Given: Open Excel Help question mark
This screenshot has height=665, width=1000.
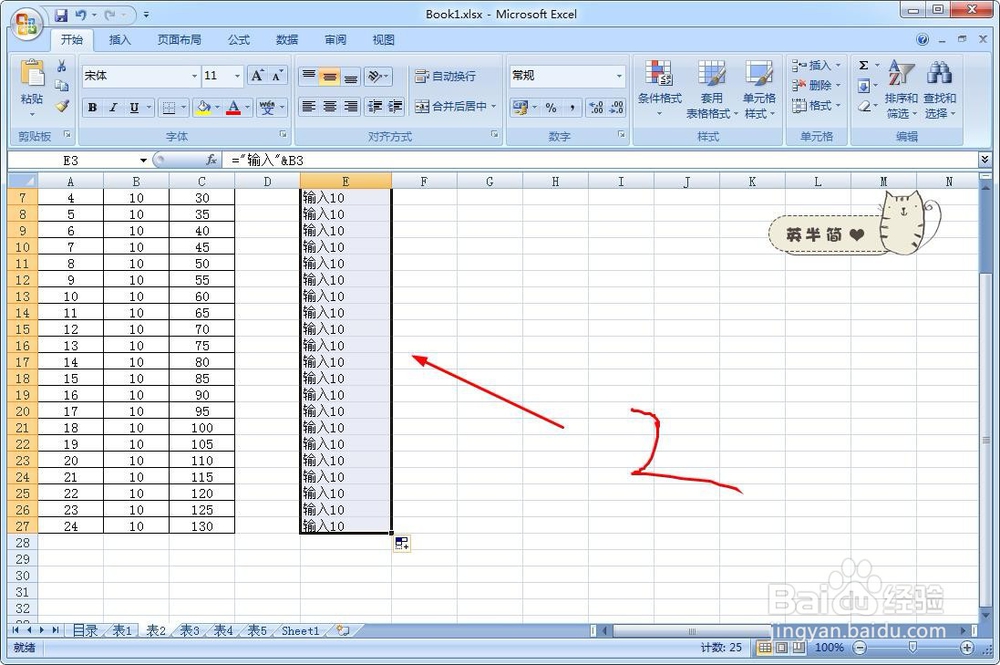Looking at the screenshot, I should click(x=922, y=40).
